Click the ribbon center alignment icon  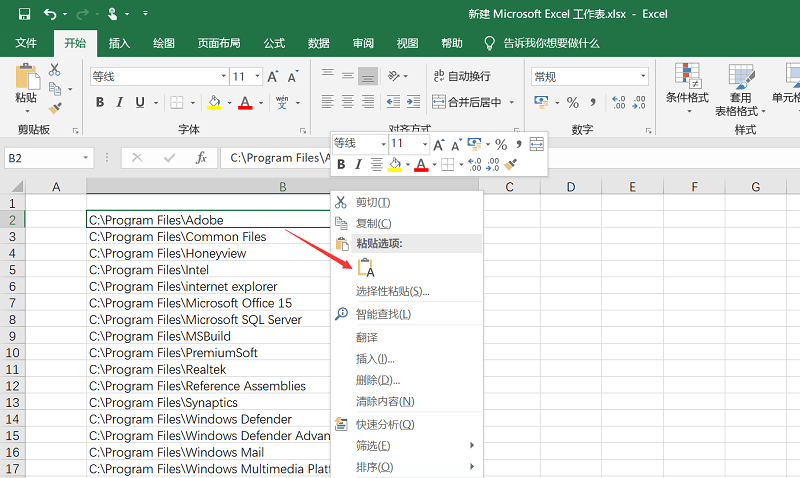348,102
